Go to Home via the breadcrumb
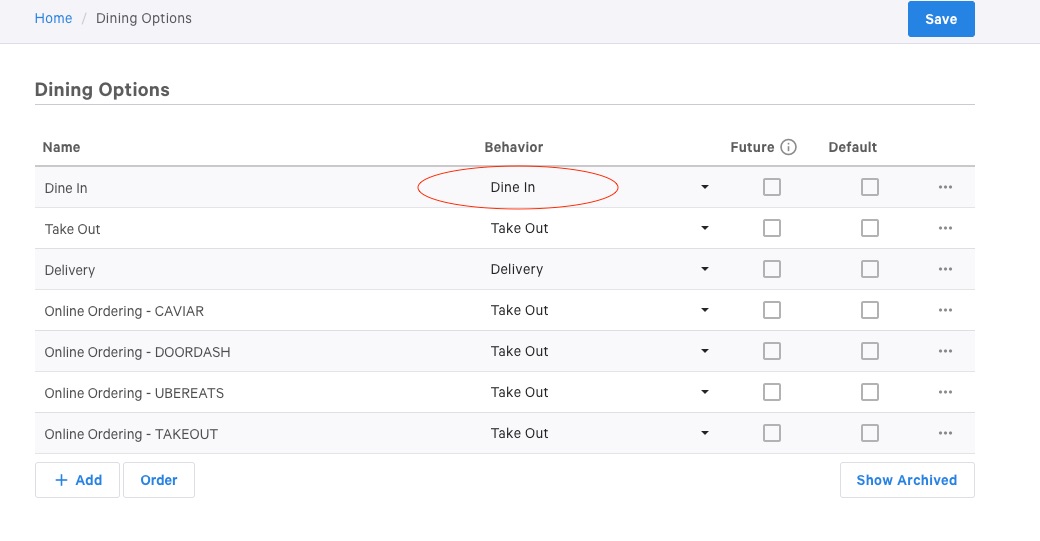 53,18
